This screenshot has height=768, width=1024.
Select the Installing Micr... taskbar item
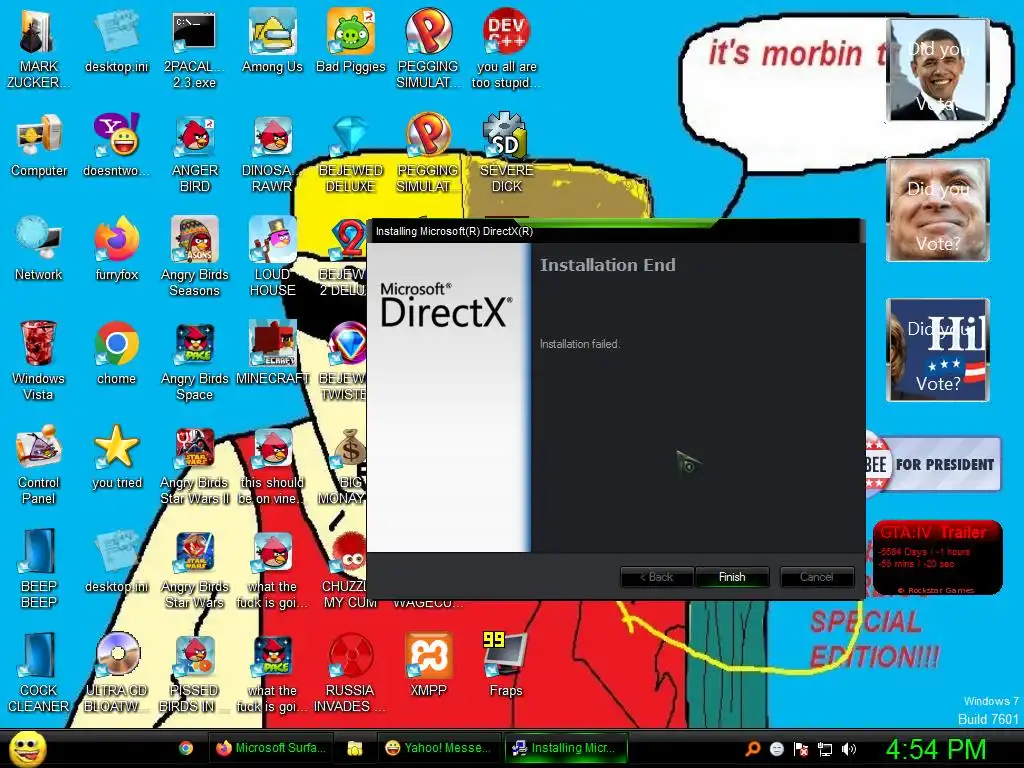click(x=566, y=748)
